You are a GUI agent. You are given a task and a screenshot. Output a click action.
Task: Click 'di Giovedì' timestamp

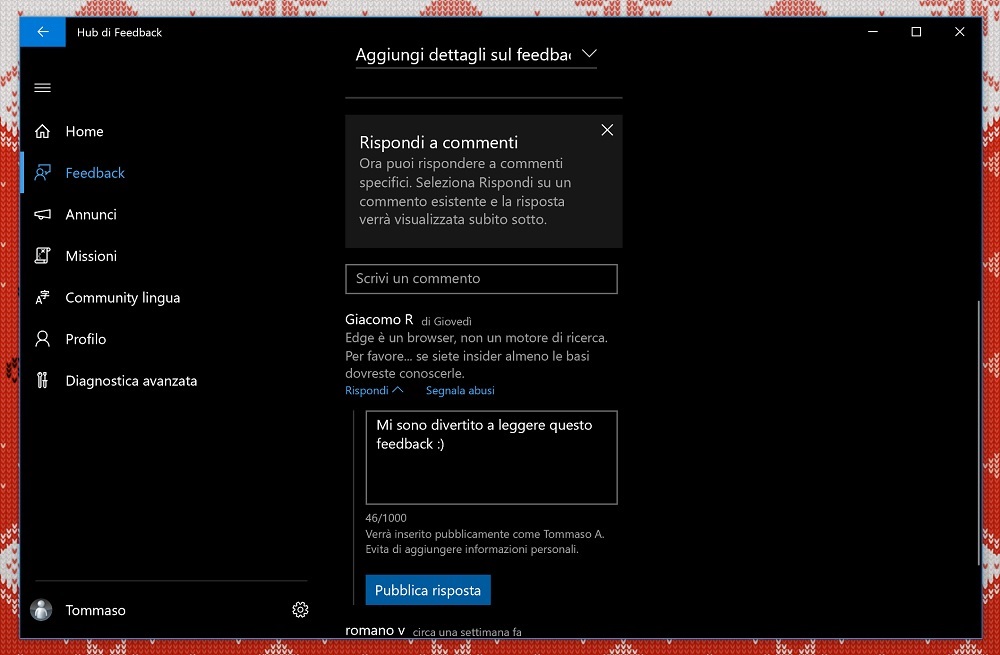coord(446,321)
